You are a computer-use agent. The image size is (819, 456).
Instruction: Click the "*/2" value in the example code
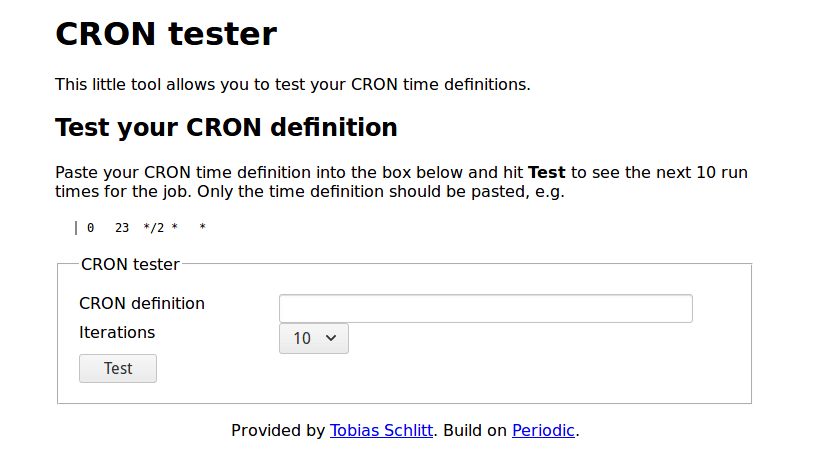point(153,228)
